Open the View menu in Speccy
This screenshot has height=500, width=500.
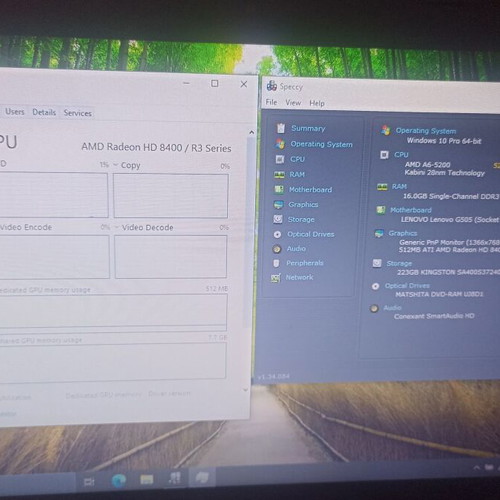coord(293,103)
